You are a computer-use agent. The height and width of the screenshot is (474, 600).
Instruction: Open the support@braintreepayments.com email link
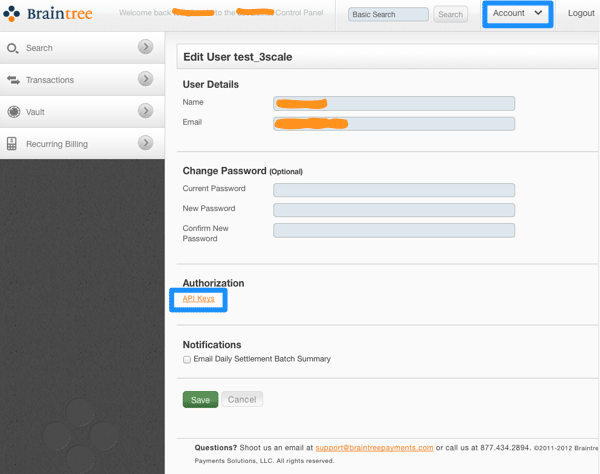374,448
